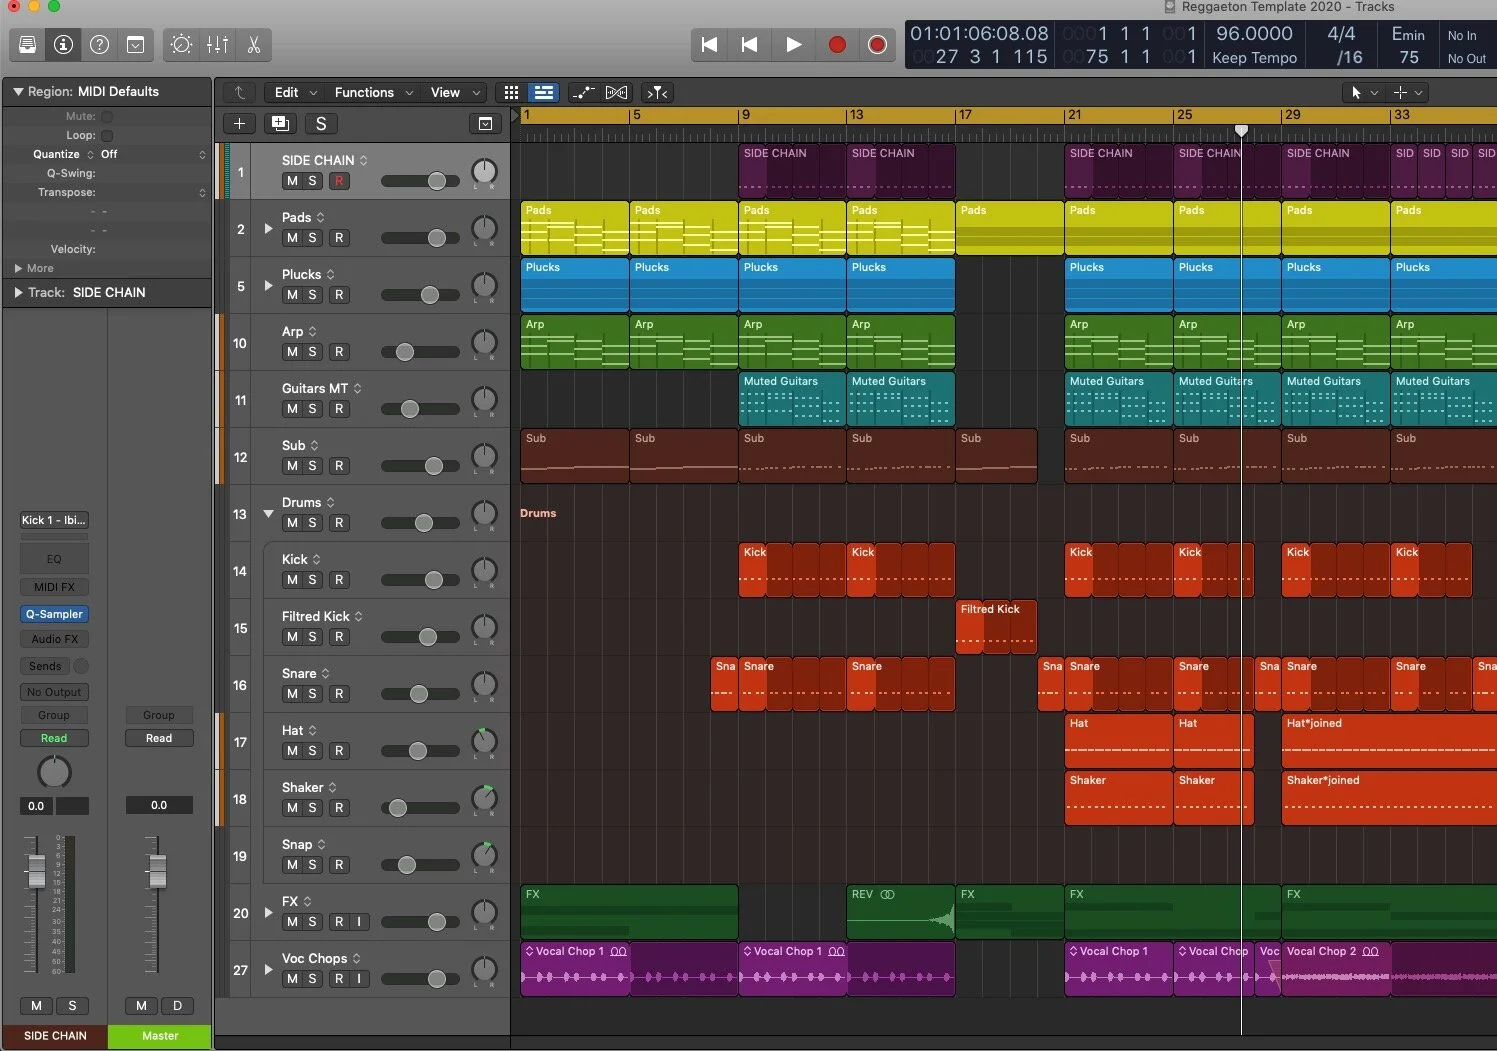Click the green Read automation button
Screen dimensions: 1497x1051
(54, 738)
